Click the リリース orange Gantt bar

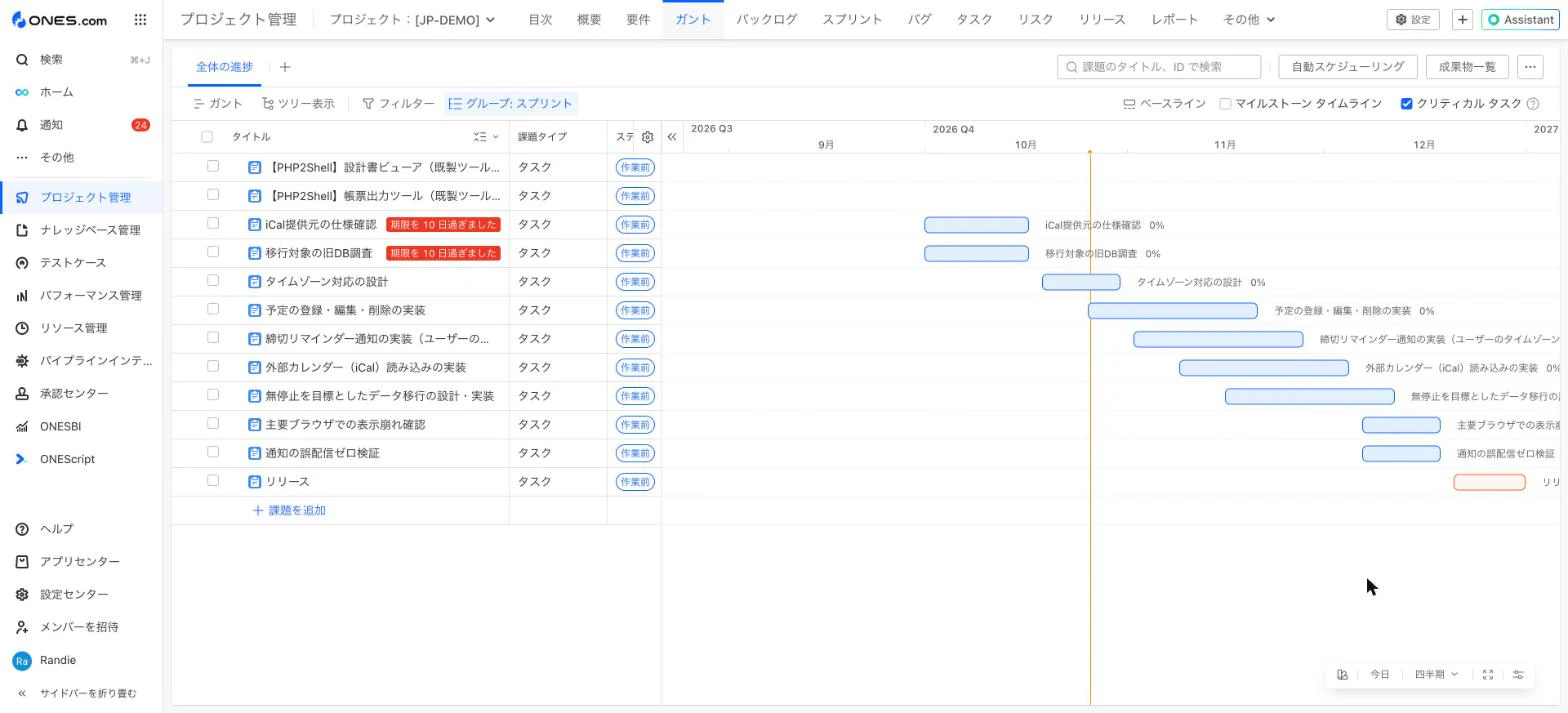pos(1489,482)
